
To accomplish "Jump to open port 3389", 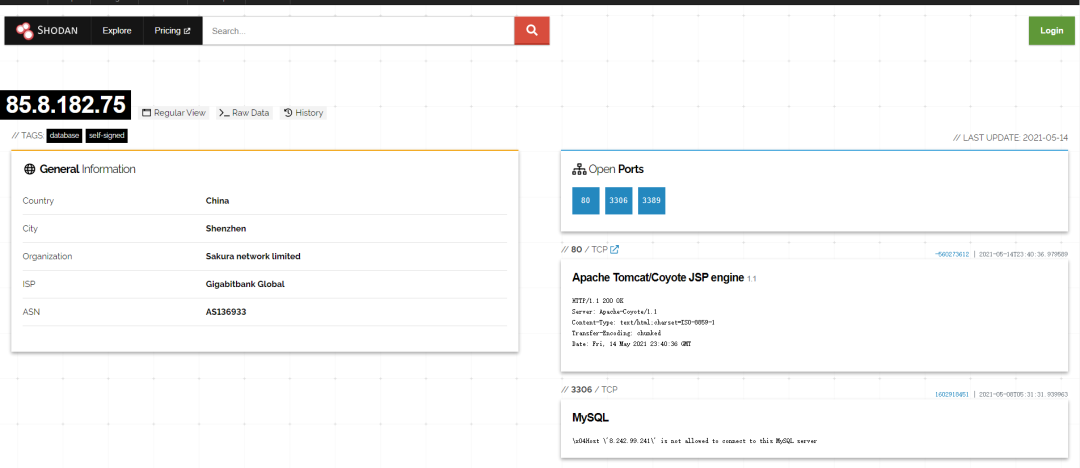I will [x=652, y=201].
